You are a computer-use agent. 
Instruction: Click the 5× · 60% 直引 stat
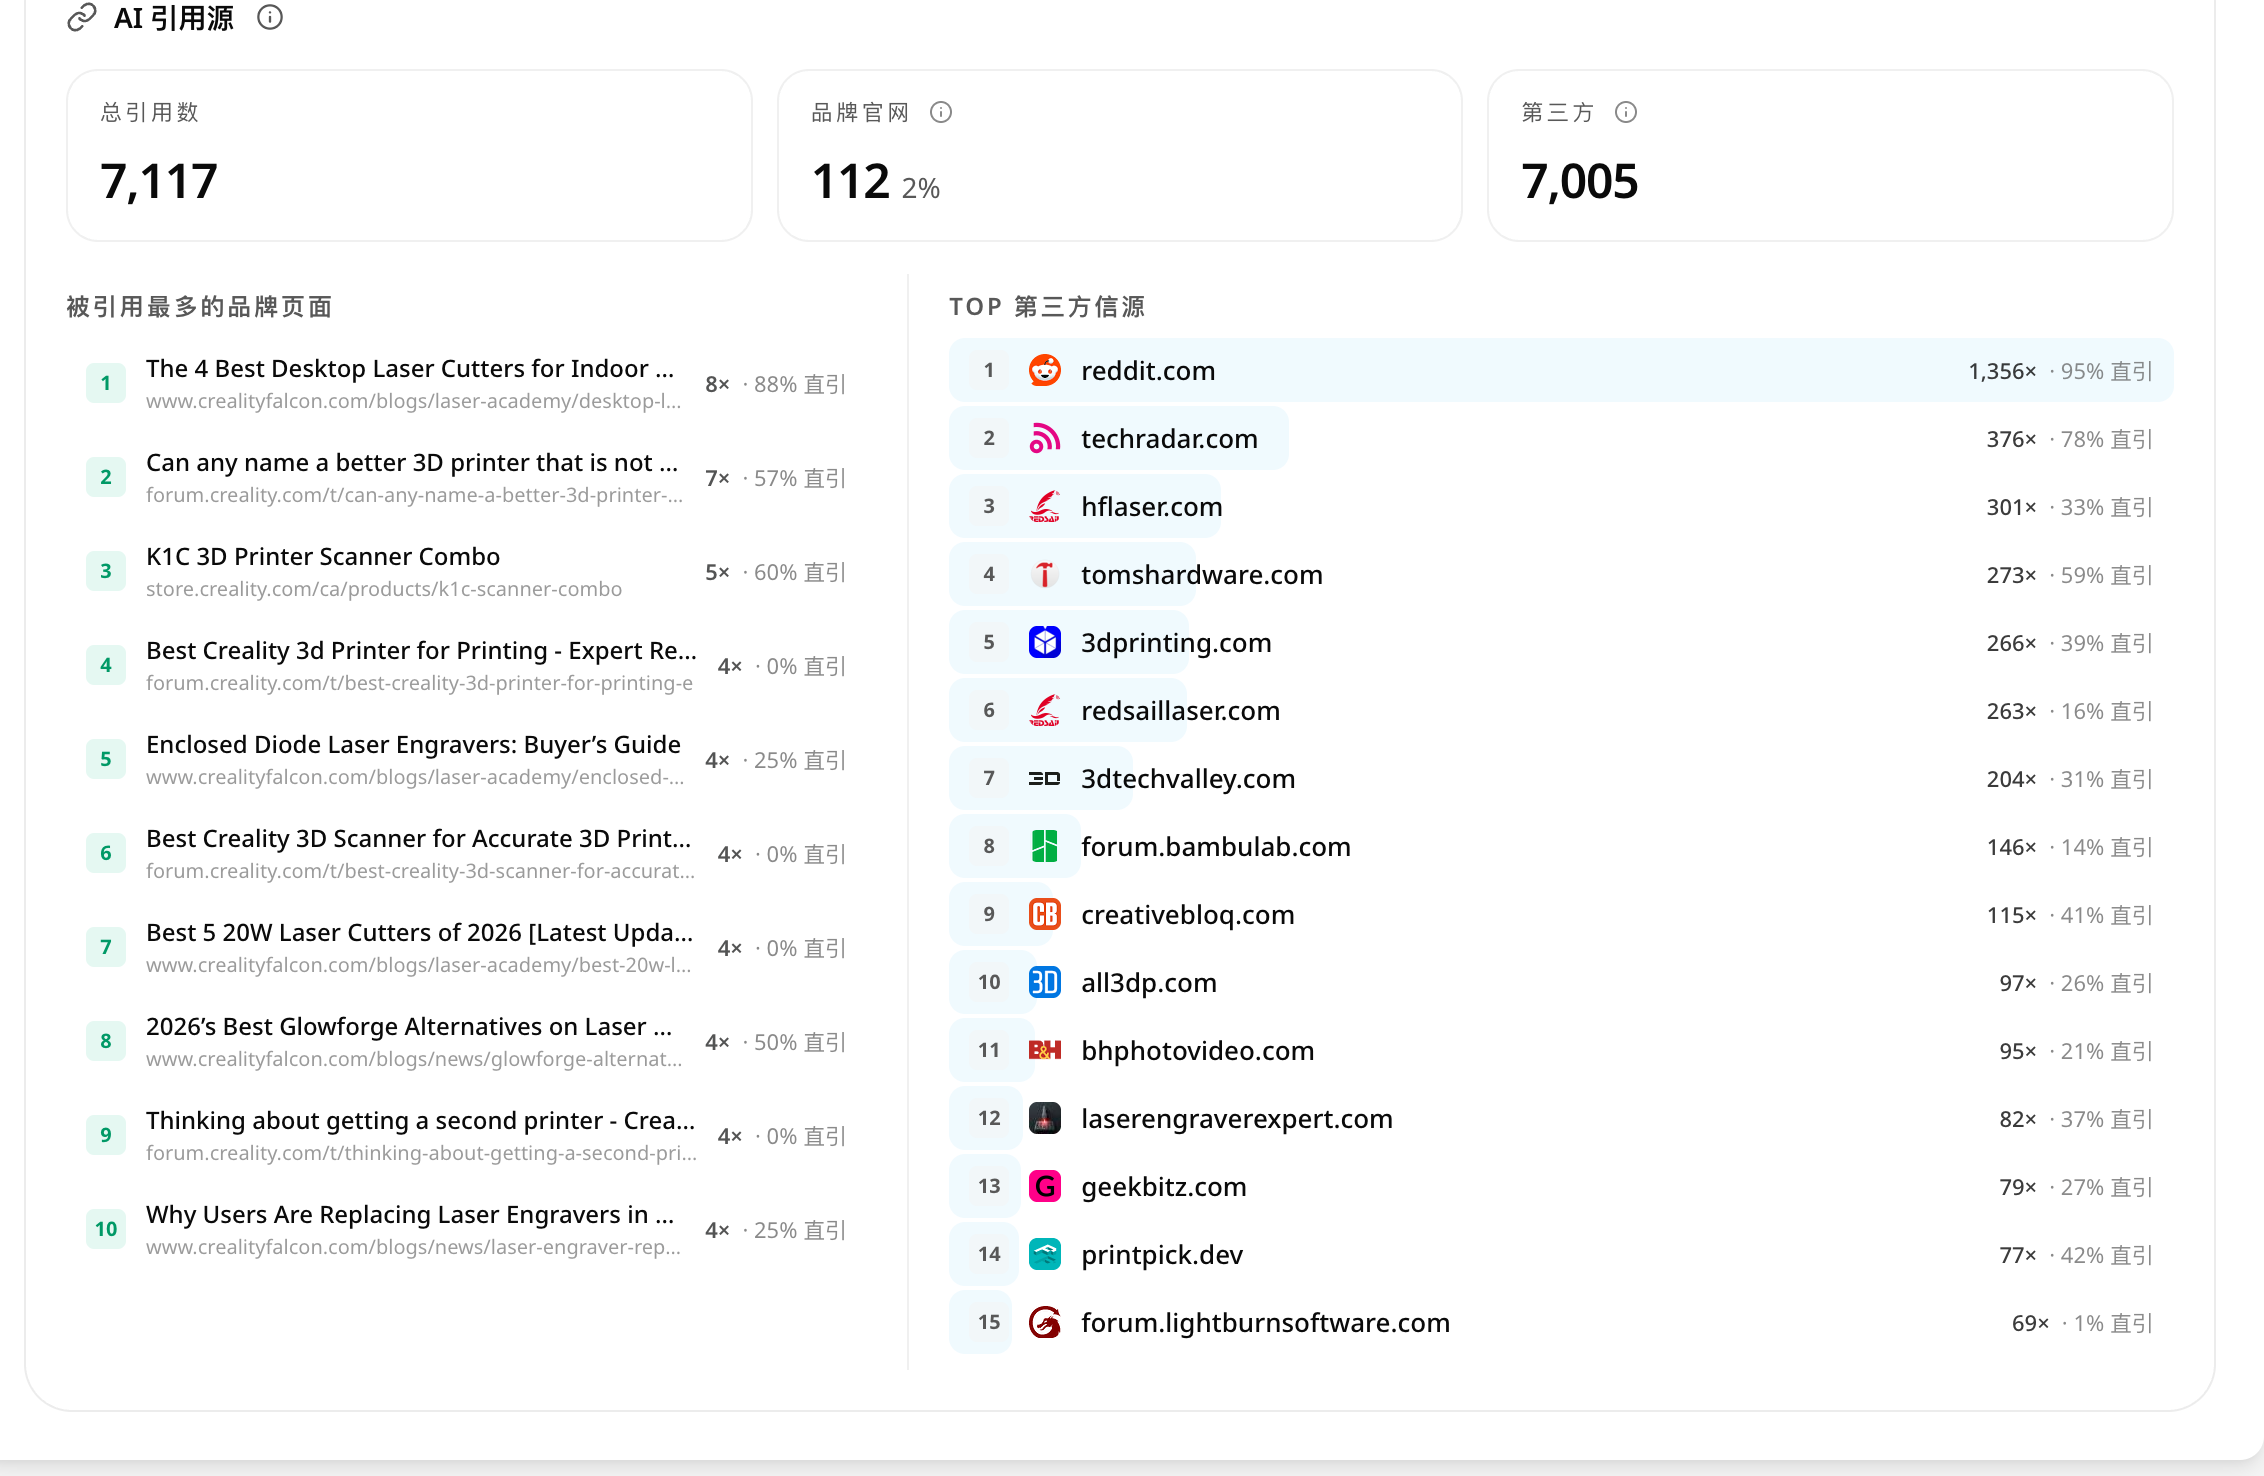pos(776,573)
